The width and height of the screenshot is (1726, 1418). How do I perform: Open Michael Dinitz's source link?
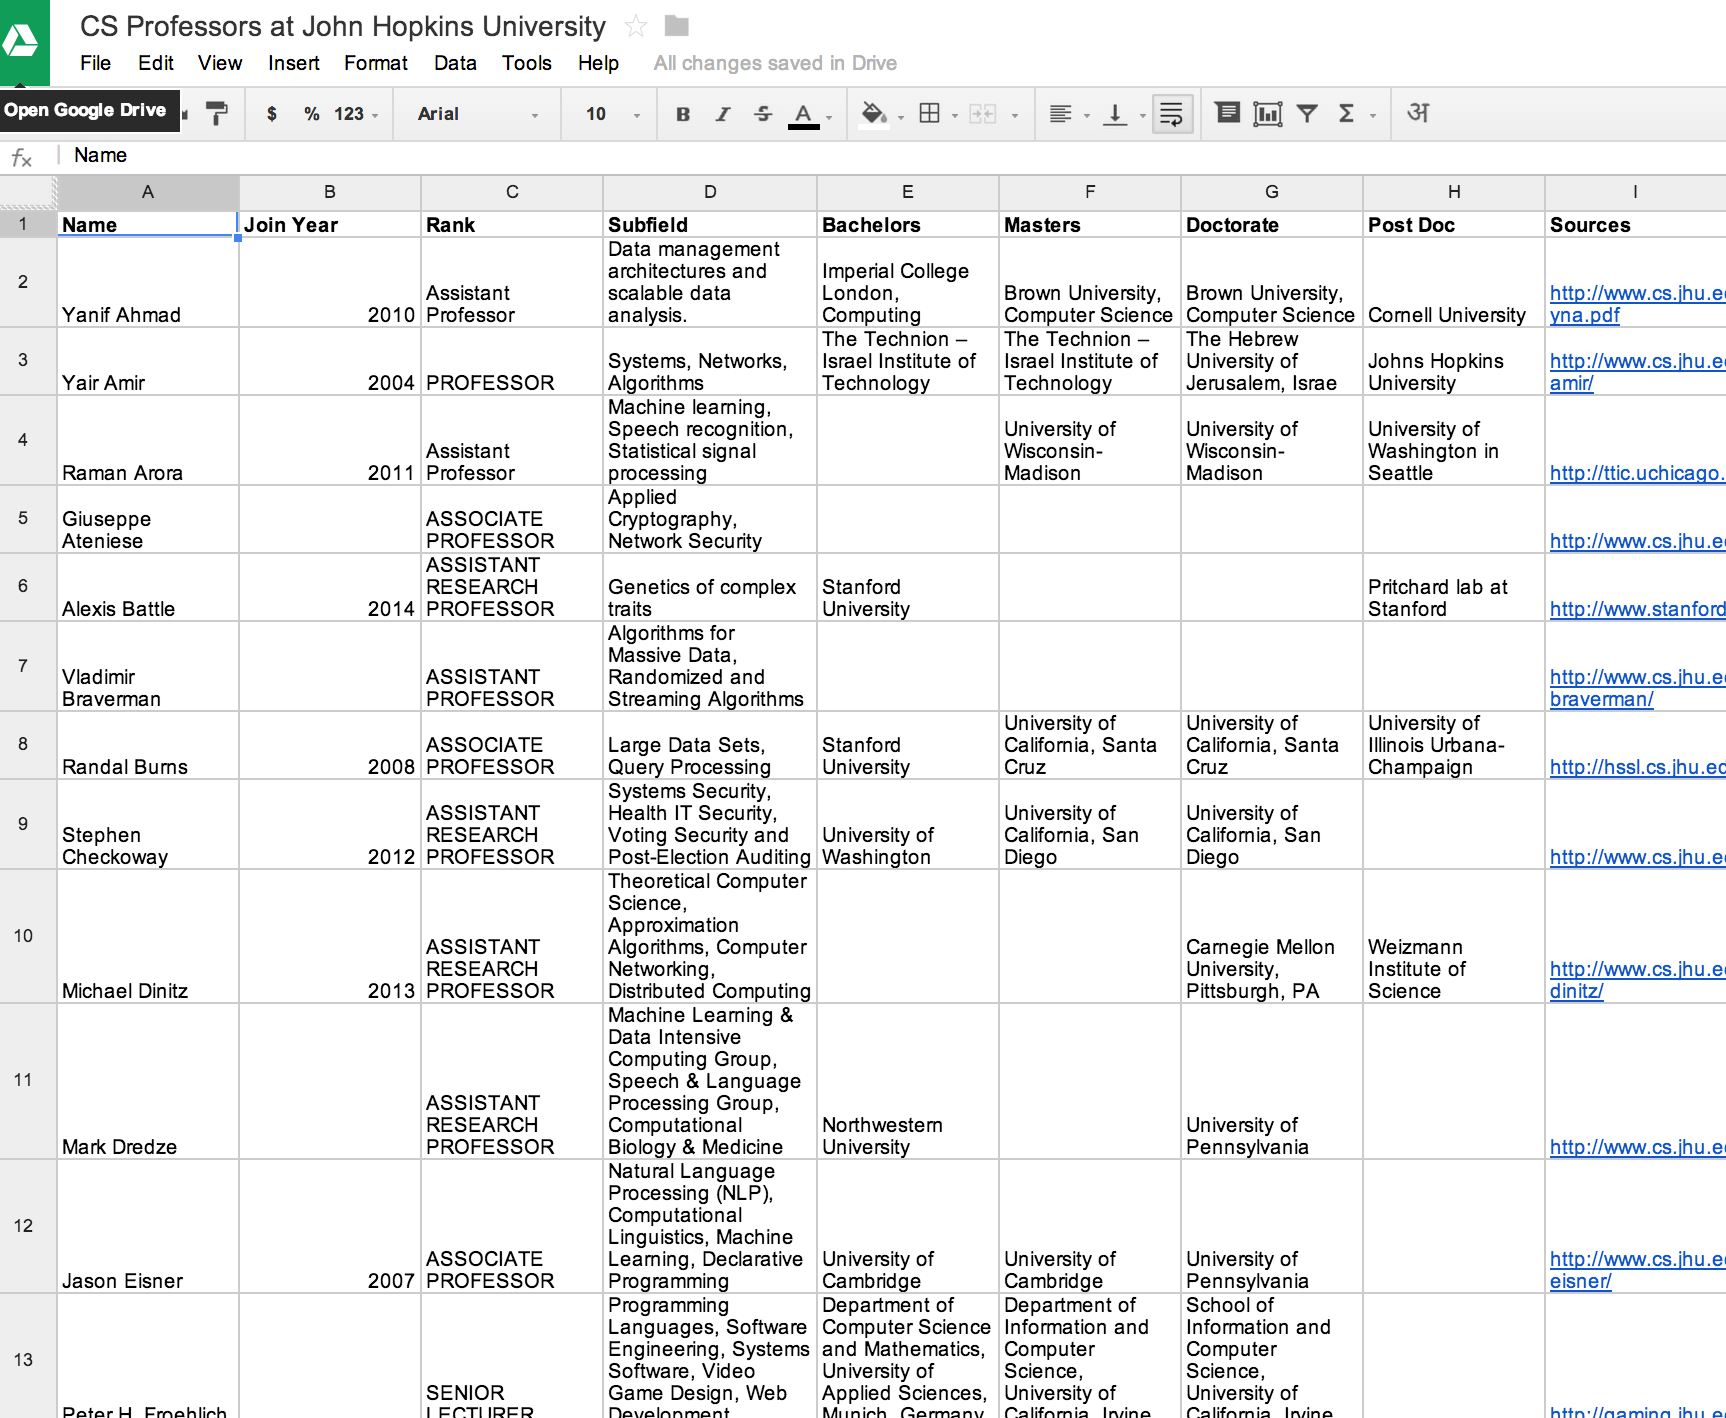1637,979
